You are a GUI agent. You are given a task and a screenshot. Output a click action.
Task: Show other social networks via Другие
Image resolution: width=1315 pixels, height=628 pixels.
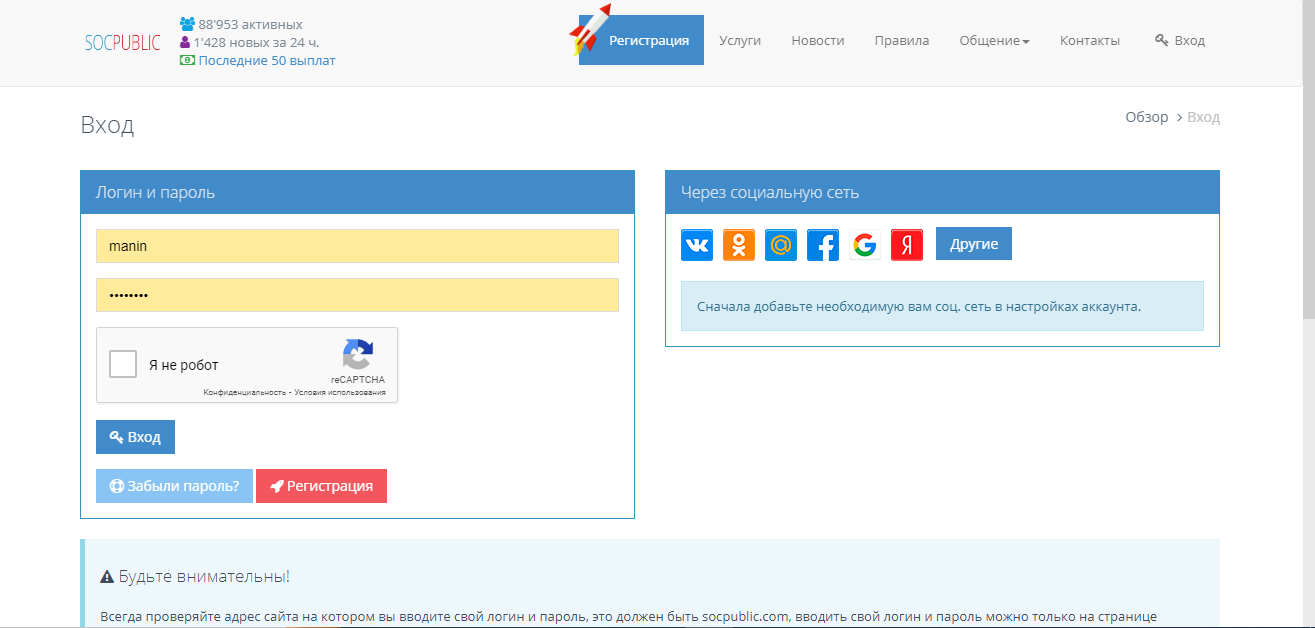click(x=974, y=244)
